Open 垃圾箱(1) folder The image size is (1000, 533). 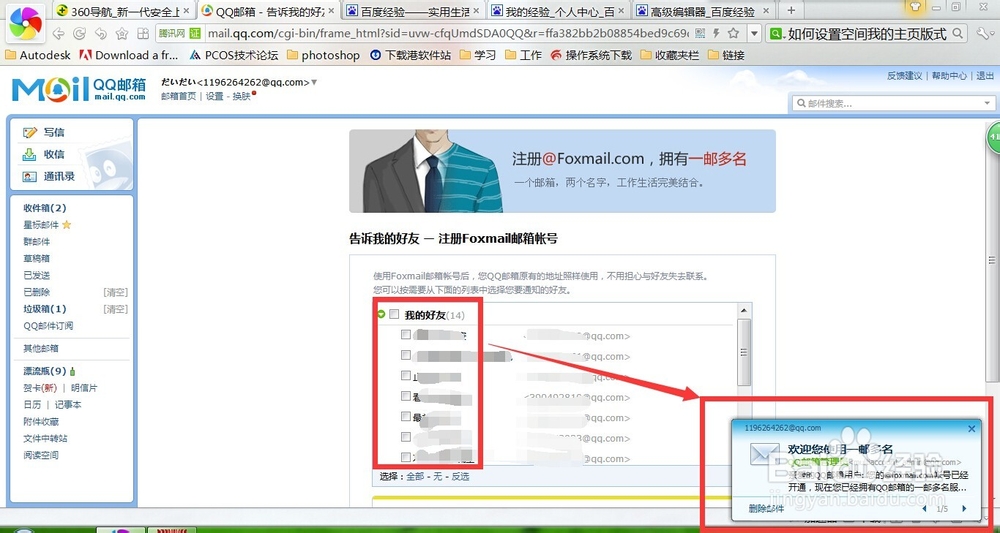(x=45, y=309)
